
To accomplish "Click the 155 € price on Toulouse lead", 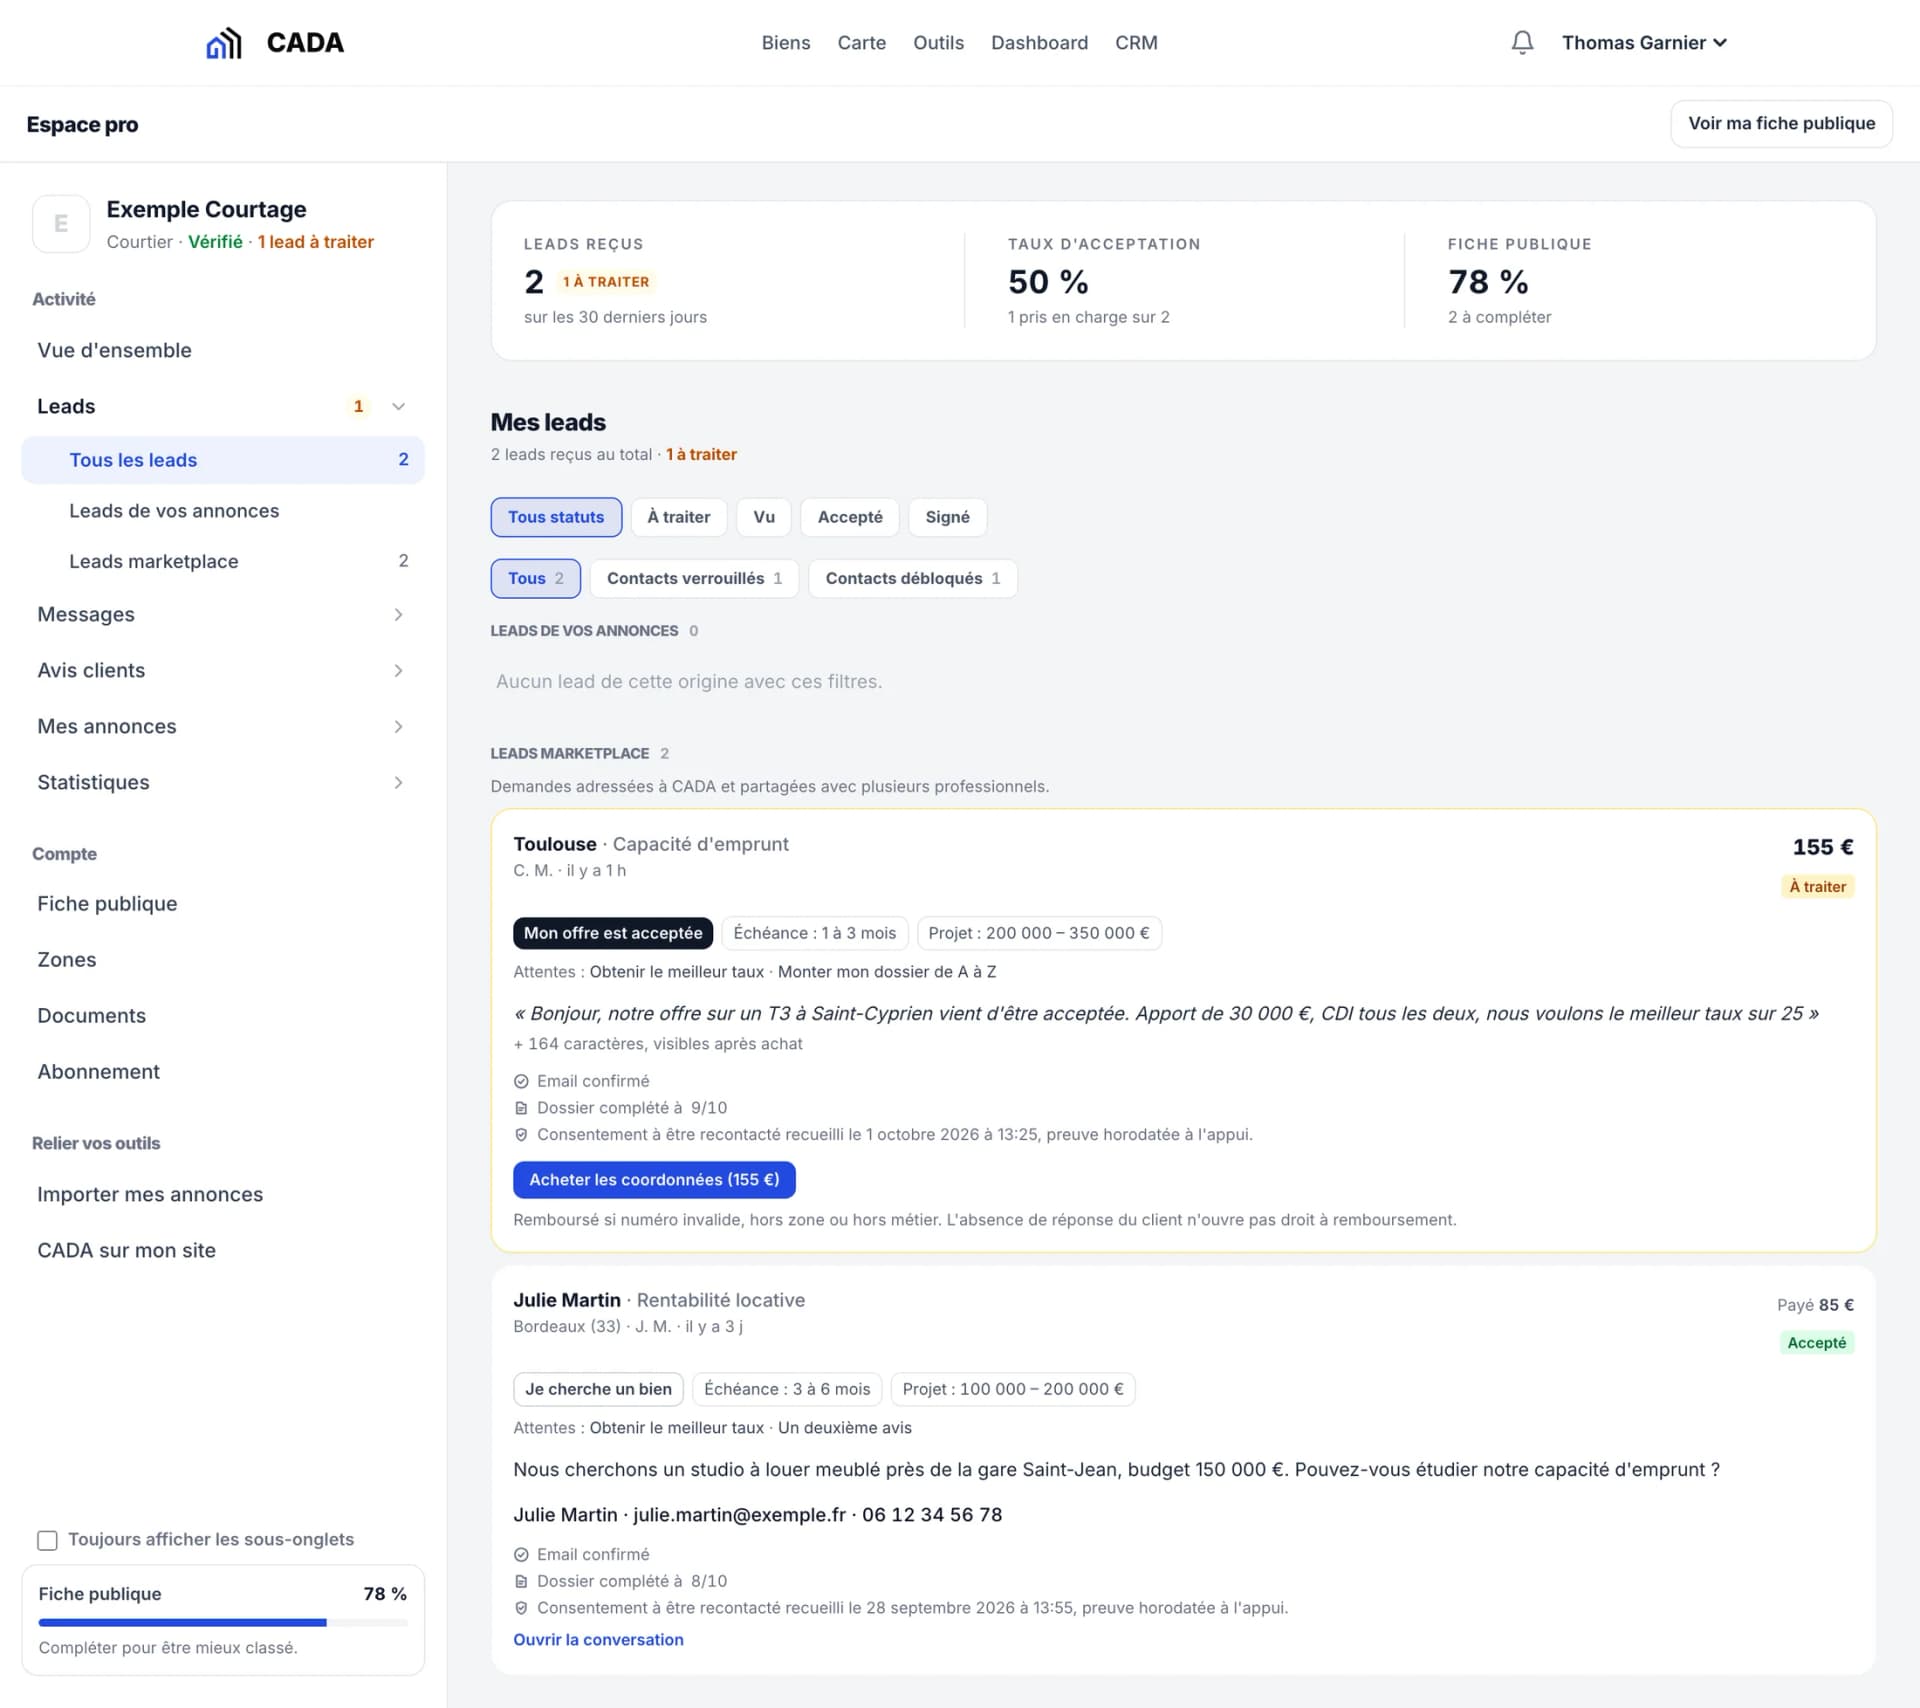I will coord(1822,847).
